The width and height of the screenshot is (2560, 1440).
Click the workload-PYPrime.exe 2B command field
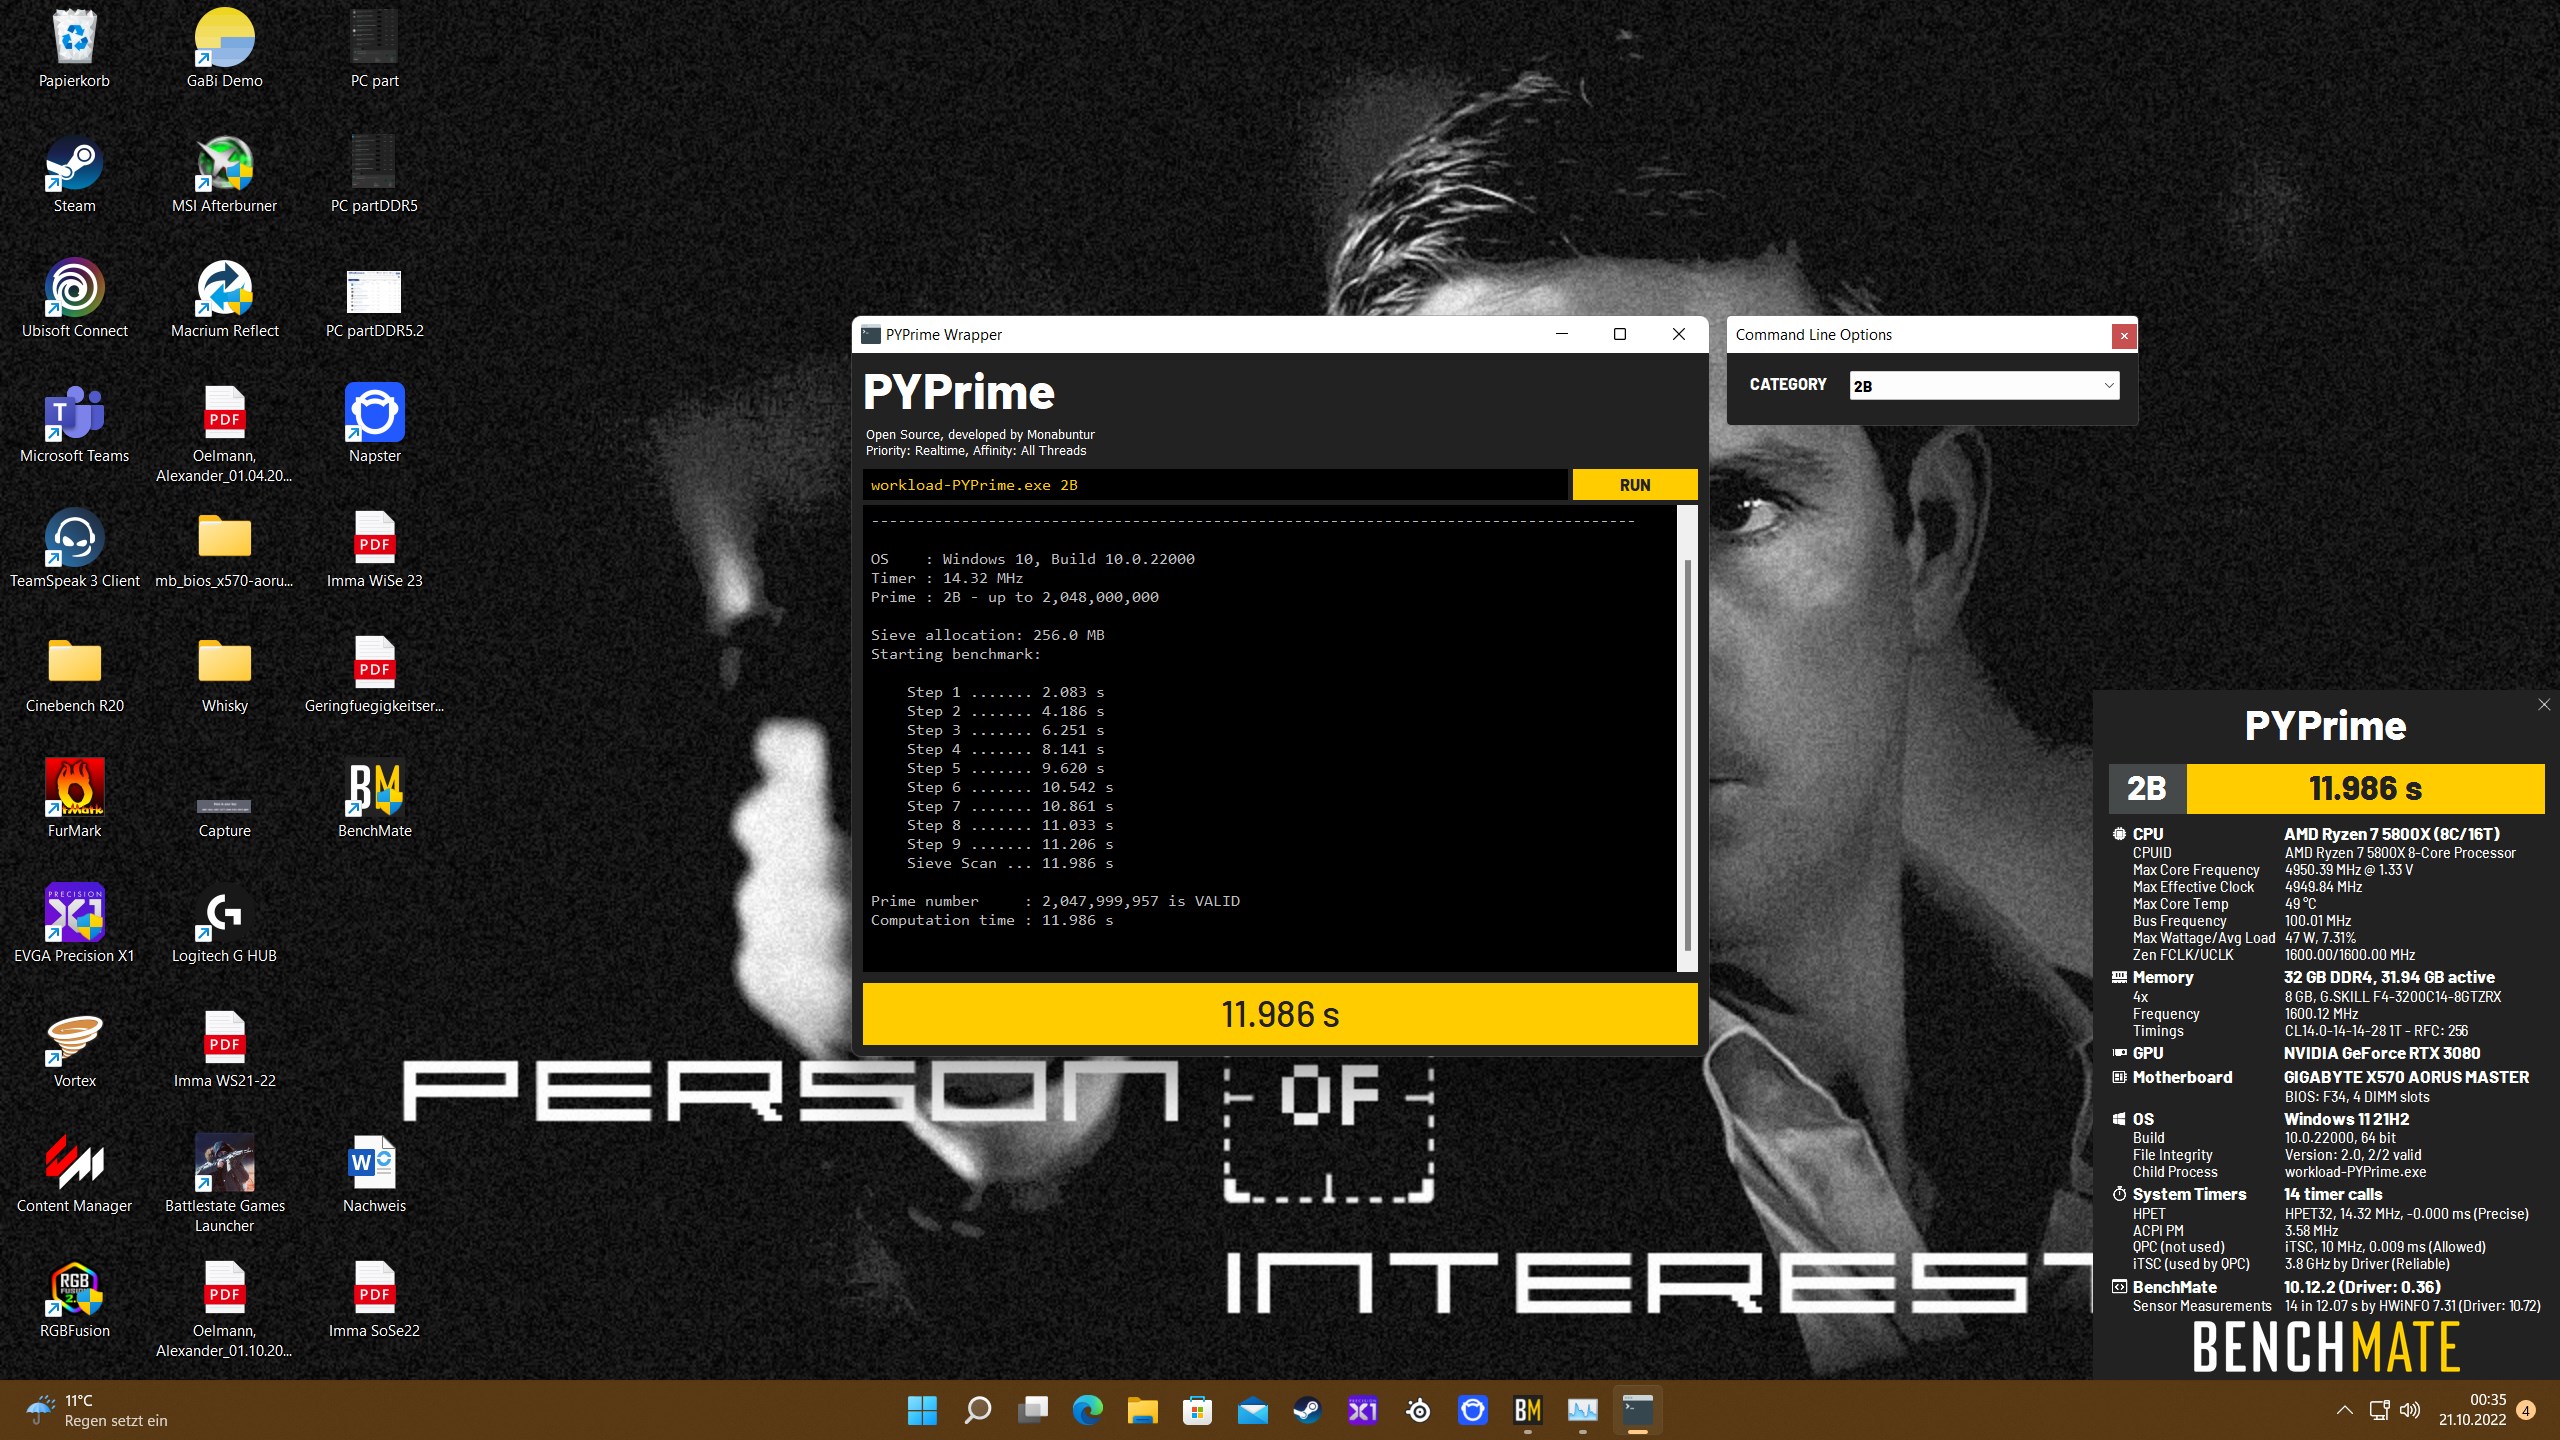point(1215,485)
